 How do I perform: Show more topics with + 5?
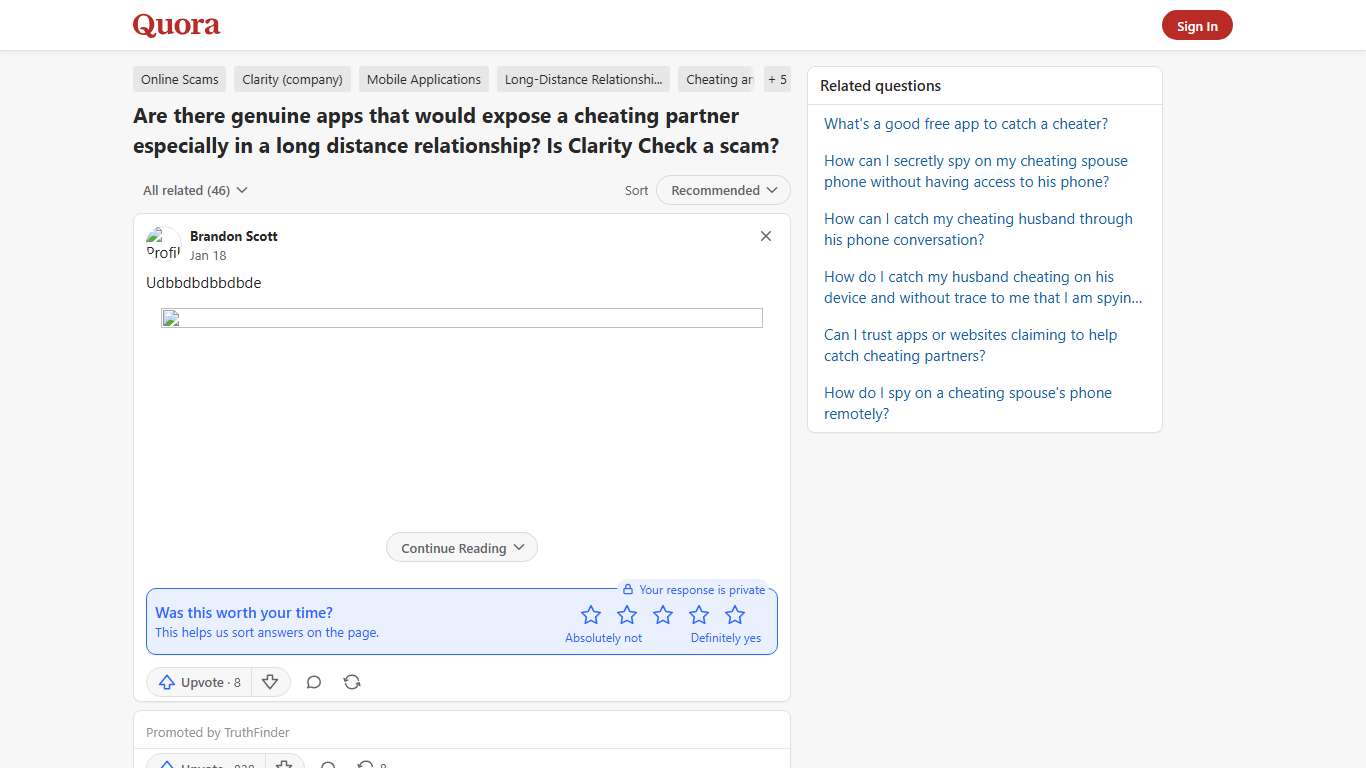click(x=777, y=80)
